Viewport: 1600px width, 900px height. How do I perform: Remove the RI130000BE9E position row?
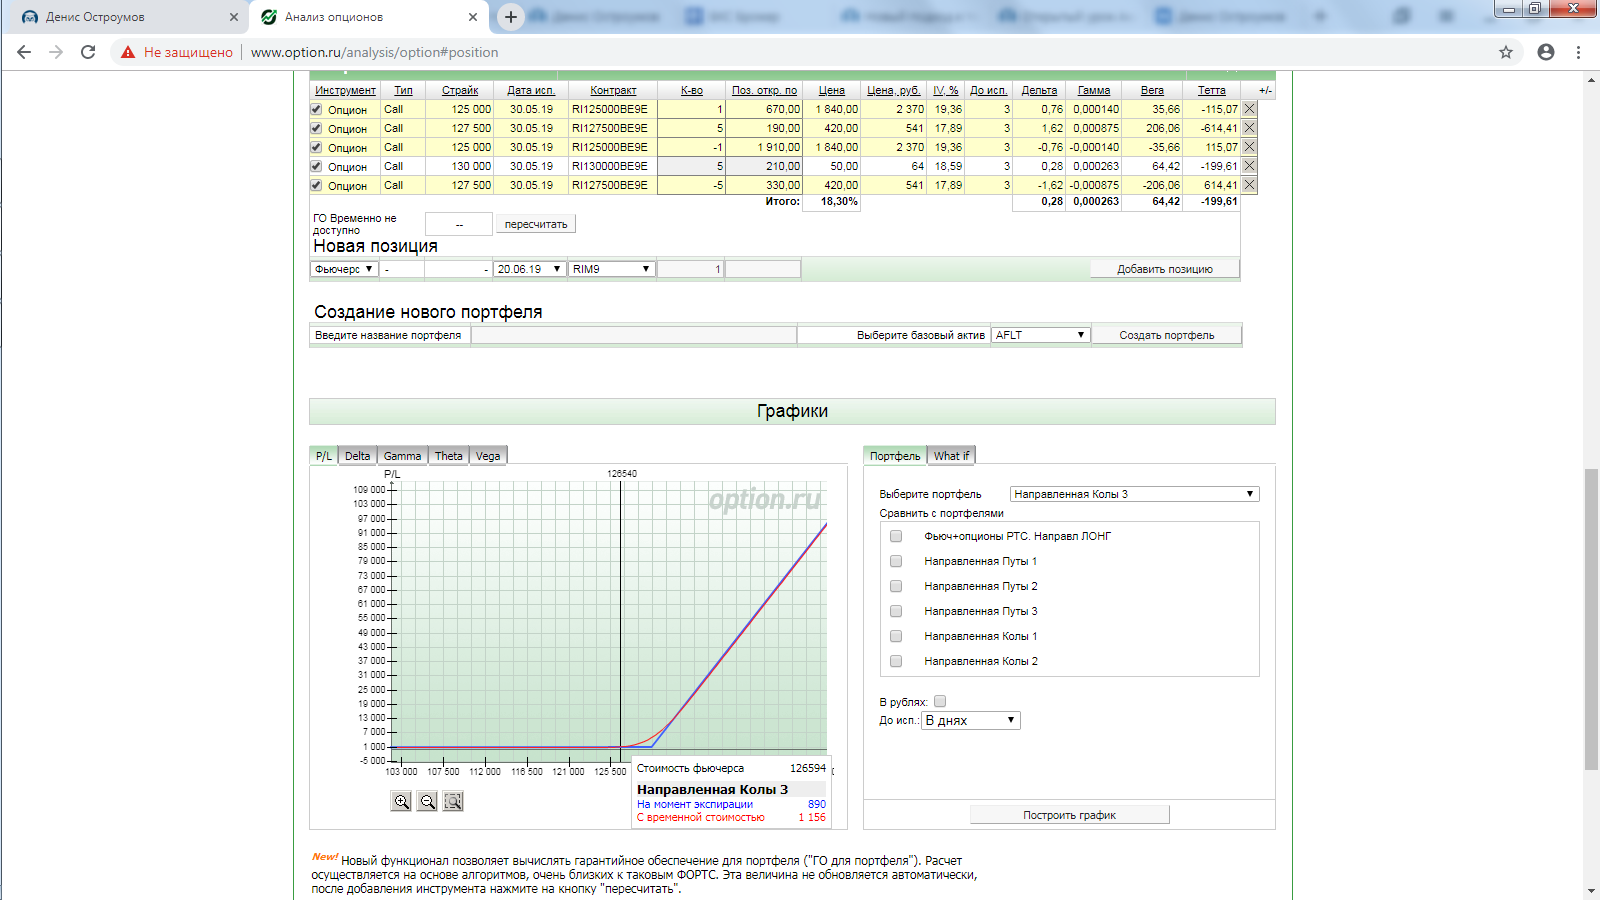(x=1249, y=166)
